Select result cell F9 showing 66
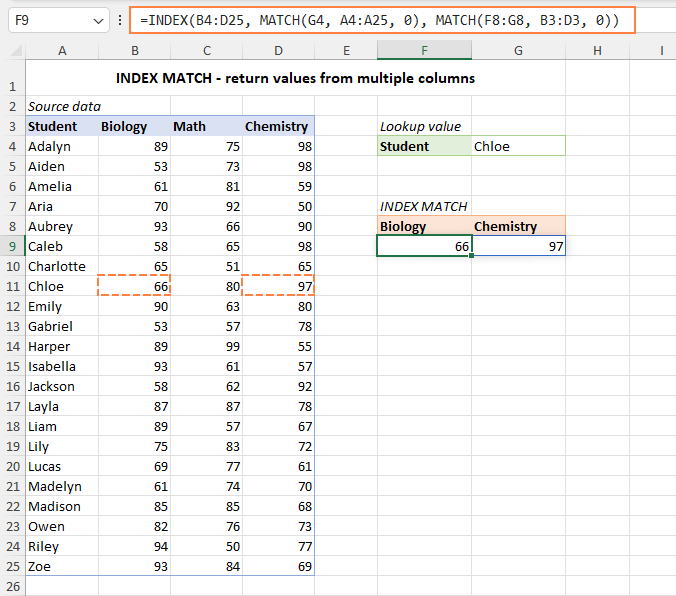The image size is (676, 596). point(424,246)
